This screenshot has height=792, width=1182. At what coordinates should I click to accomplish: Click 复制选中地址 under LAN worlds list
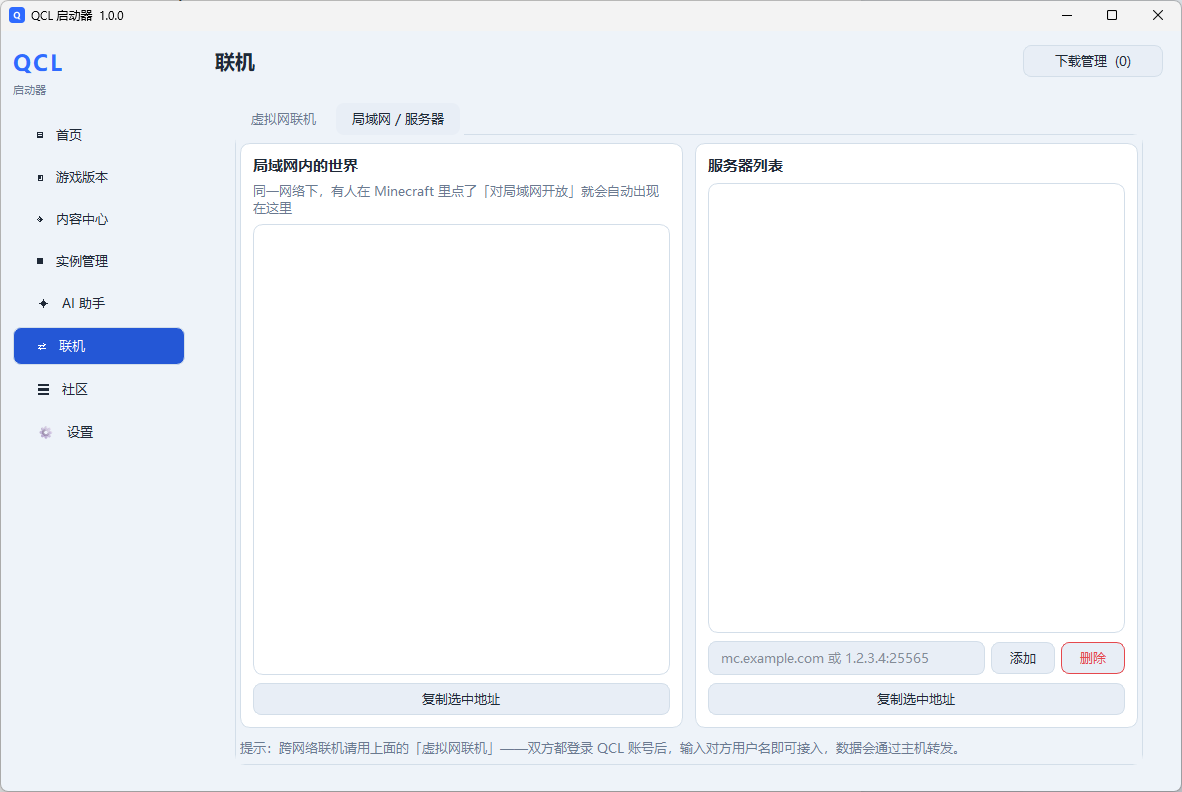click(461, 699)
